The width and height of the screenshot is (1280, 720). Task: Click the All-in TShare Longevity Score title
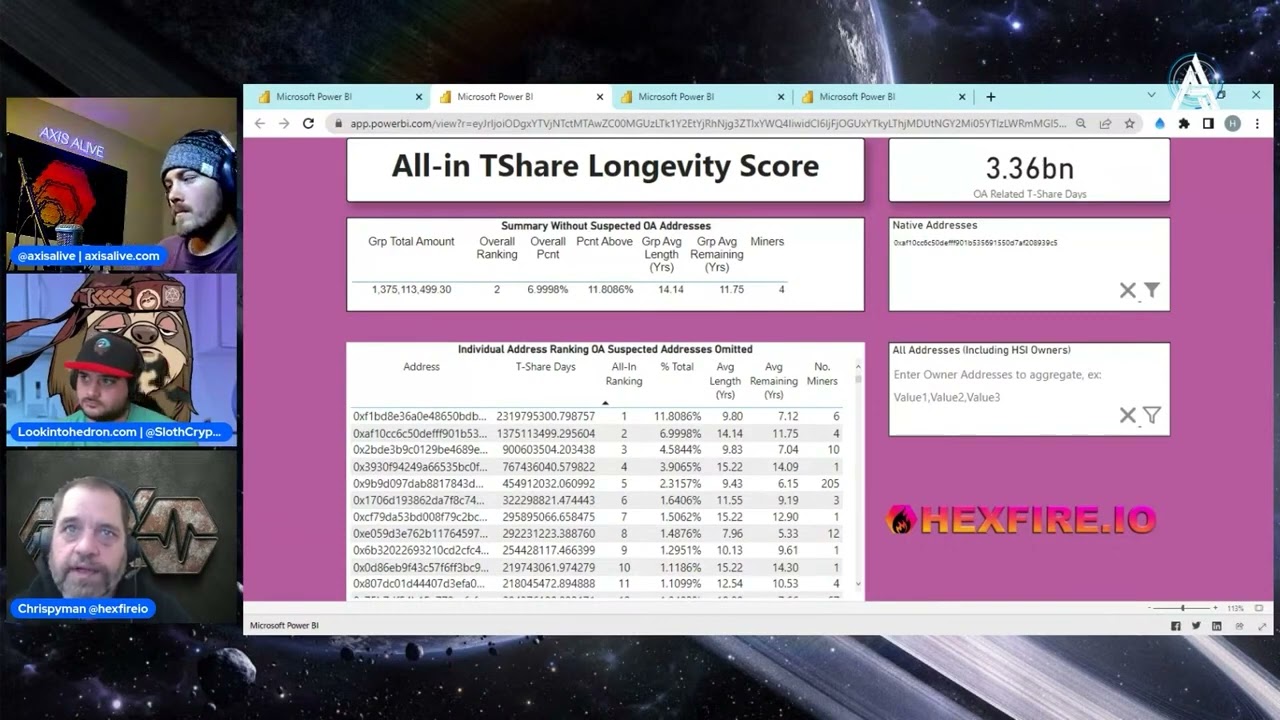pos(605,166)
